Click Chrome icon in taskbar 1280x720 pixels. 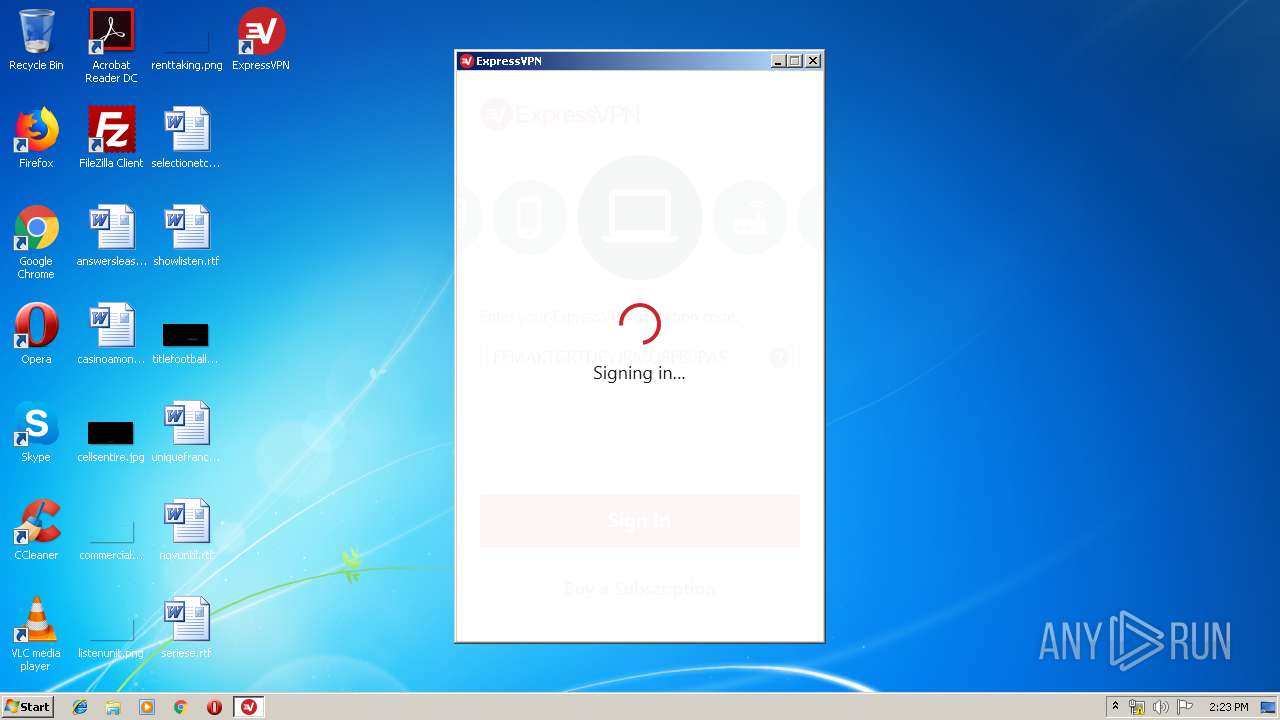[x=181, y=707]
